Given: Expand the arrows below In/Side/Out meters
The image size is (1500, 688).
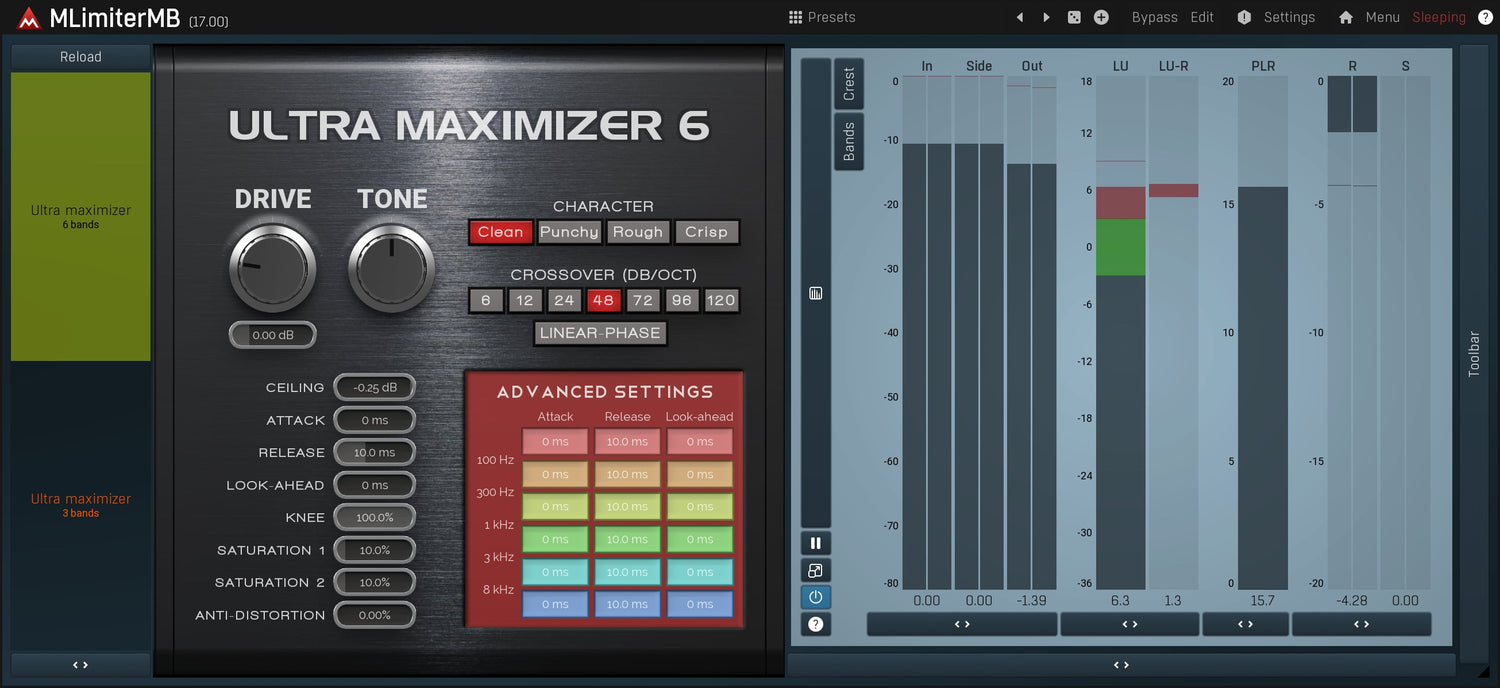Looking at the screenshot, I should (962, 624).
